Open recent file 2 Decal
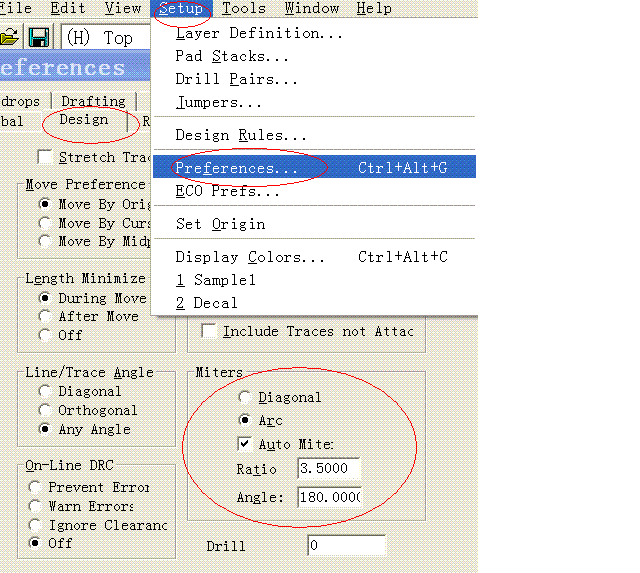 314,303
